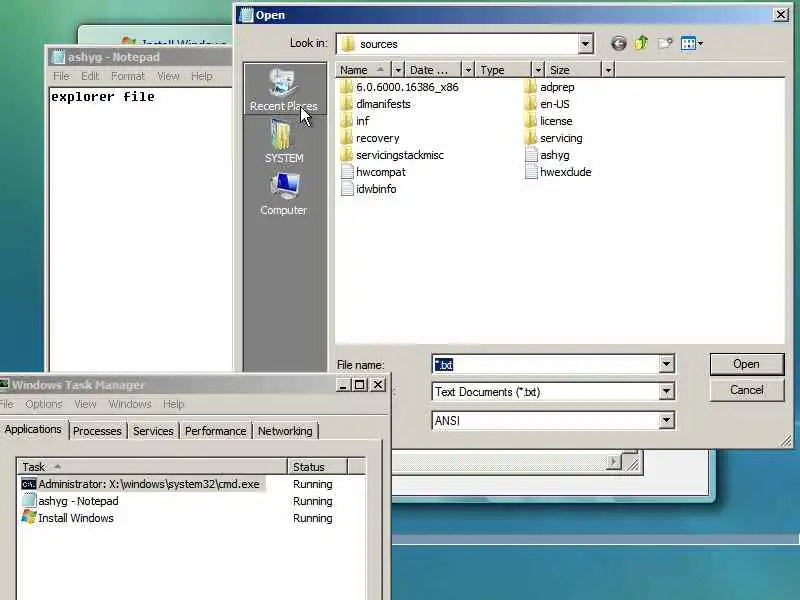Select the adprep folder
This screenshot has height=600, width=800.
(x=549, y=87)
